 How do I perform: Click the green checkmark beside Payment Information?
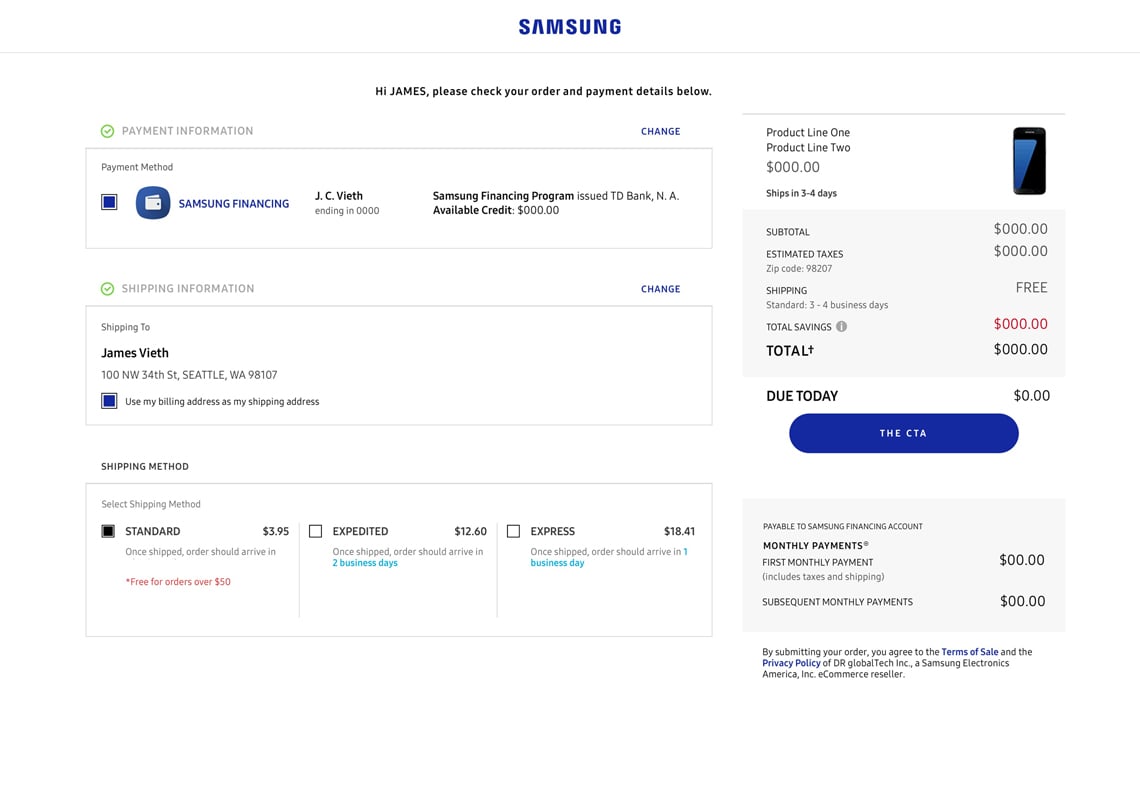(x=107, y=131)
